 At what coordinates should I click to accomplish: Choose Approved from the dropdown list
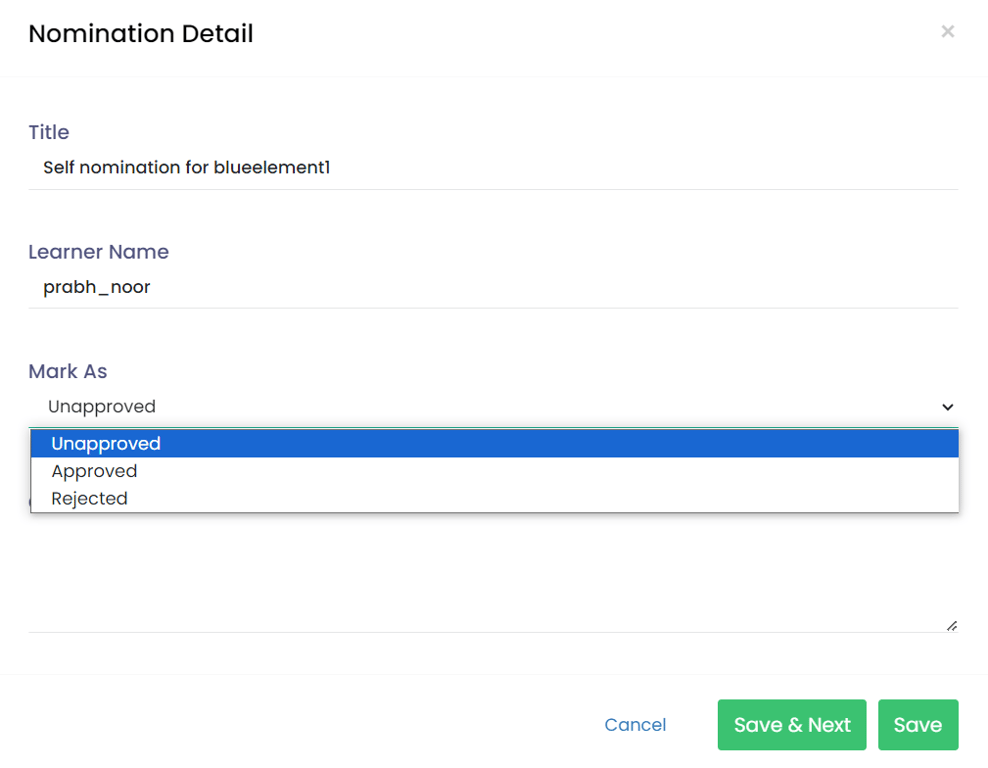pyautogui.click(x=94, y=471)
